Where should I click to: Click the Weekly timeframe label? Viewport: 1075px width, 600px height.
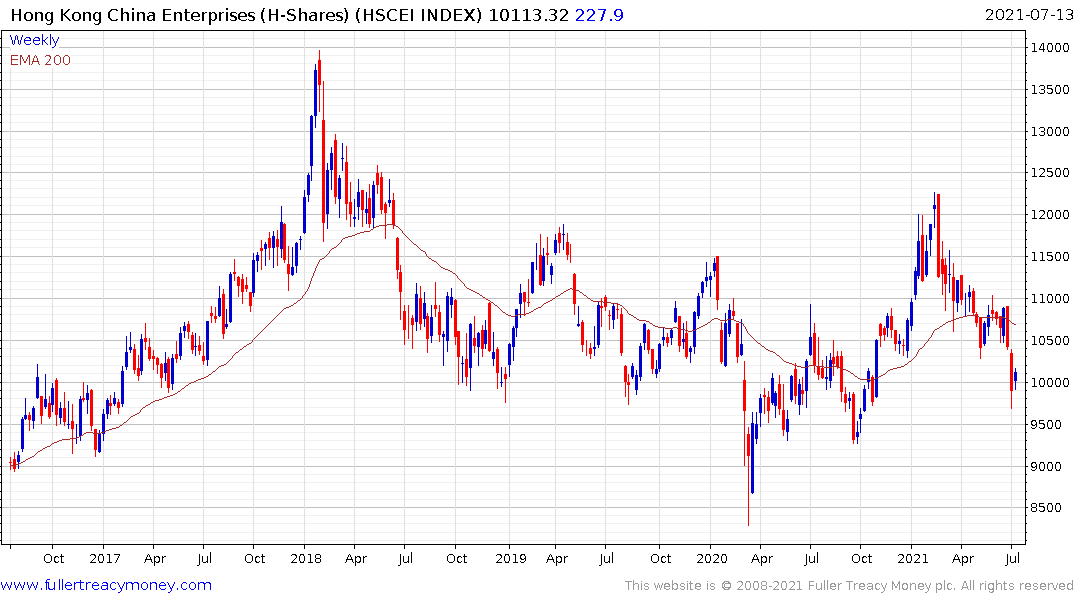click(x=34, y=40)
